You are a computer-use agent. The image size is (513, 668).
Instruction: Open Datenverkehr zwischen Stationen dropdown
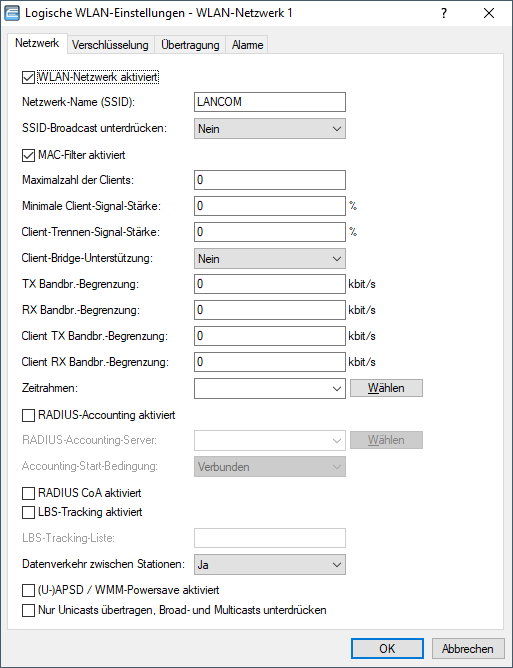(270, 565)
